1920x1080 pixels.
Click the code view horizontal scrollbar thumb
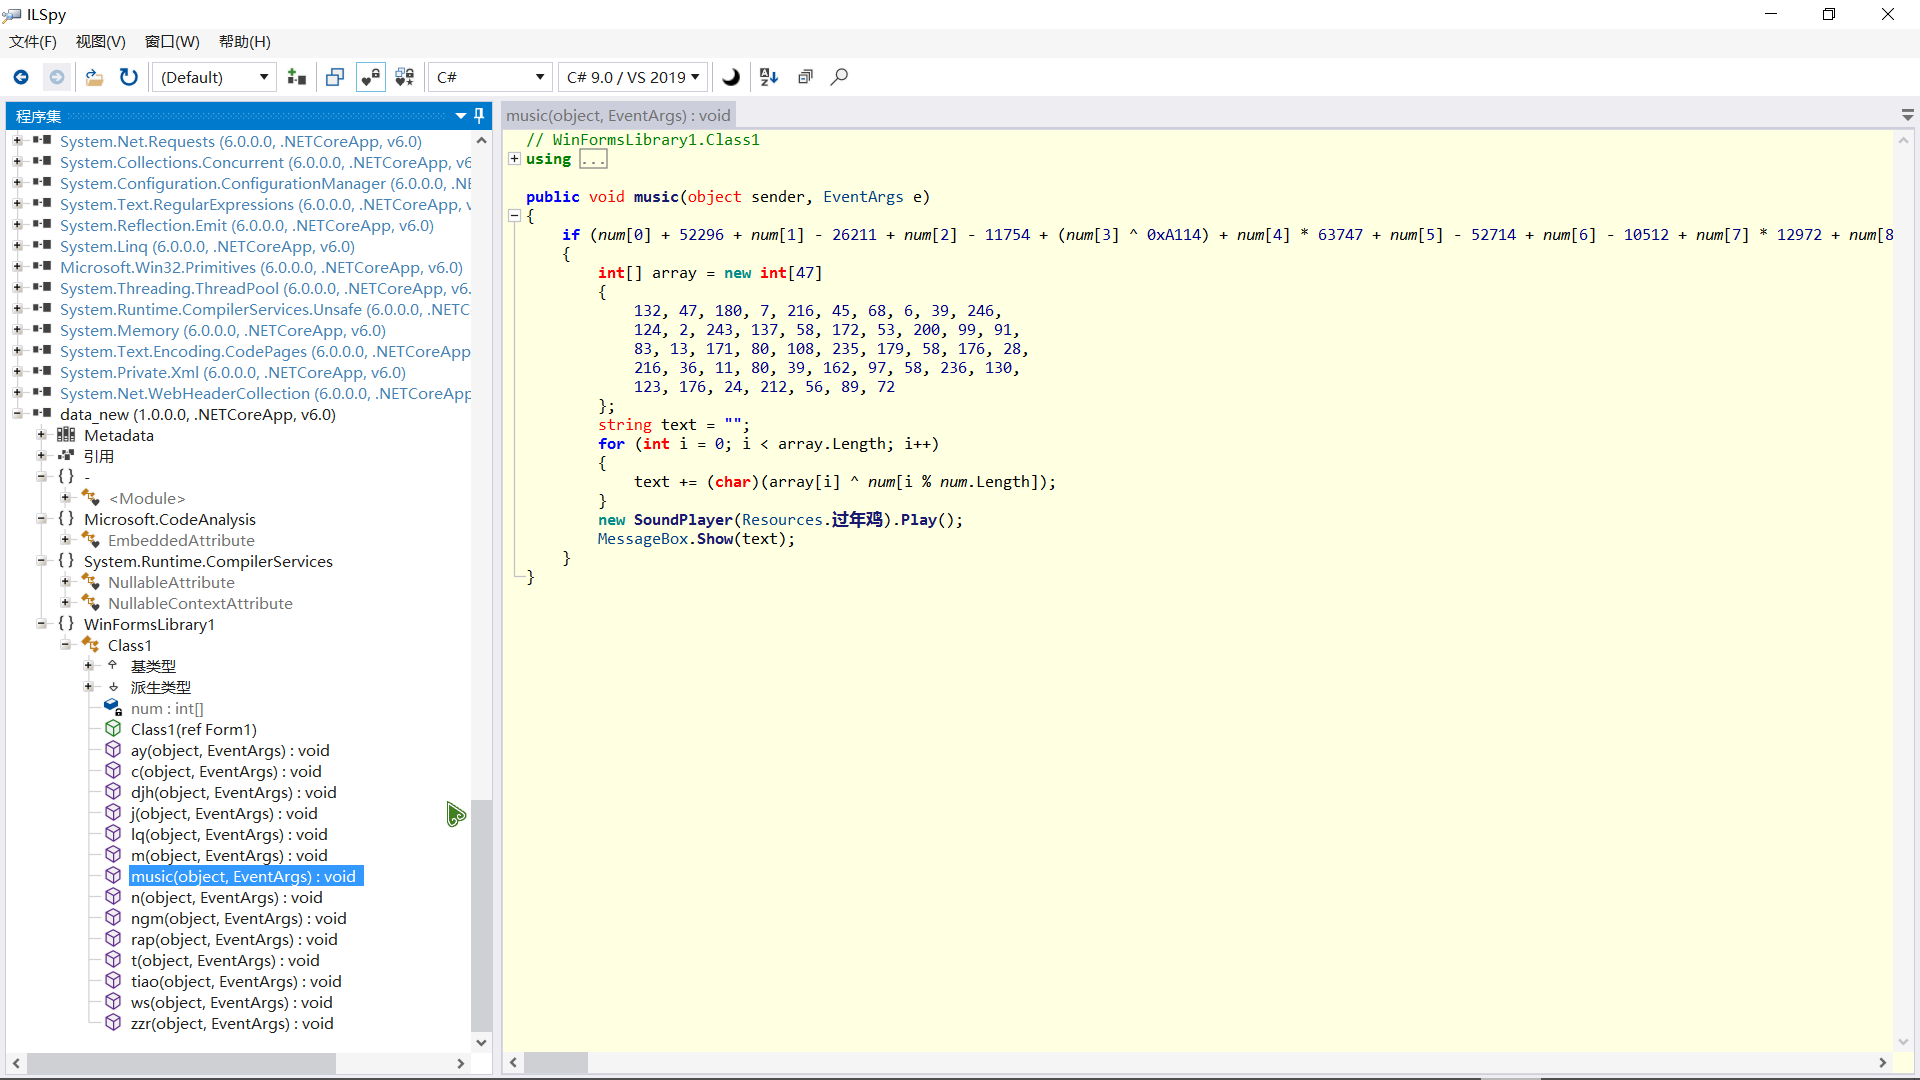(556, 1062)
